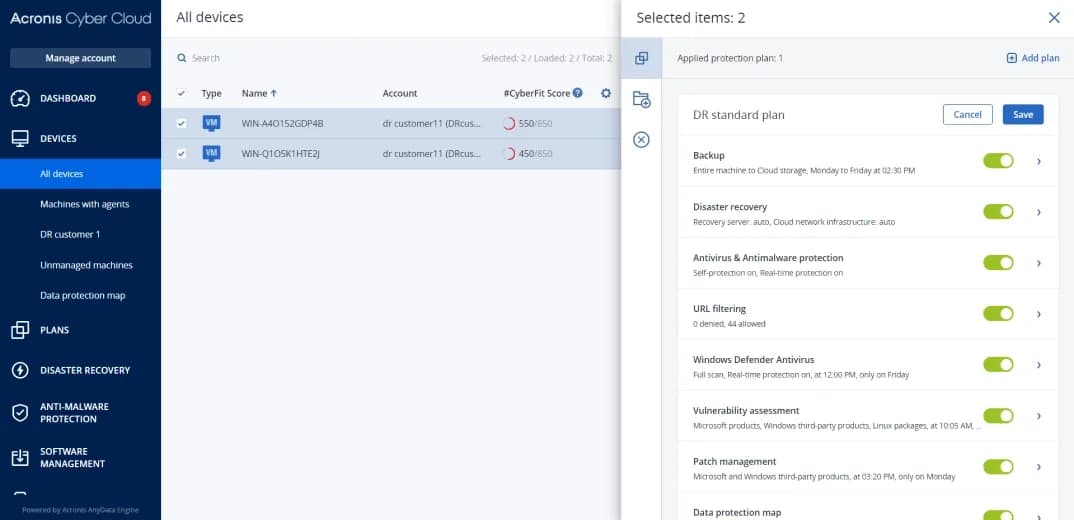Open column settings gear icon
Screen dimensions: 1074x520
[605, 93]
